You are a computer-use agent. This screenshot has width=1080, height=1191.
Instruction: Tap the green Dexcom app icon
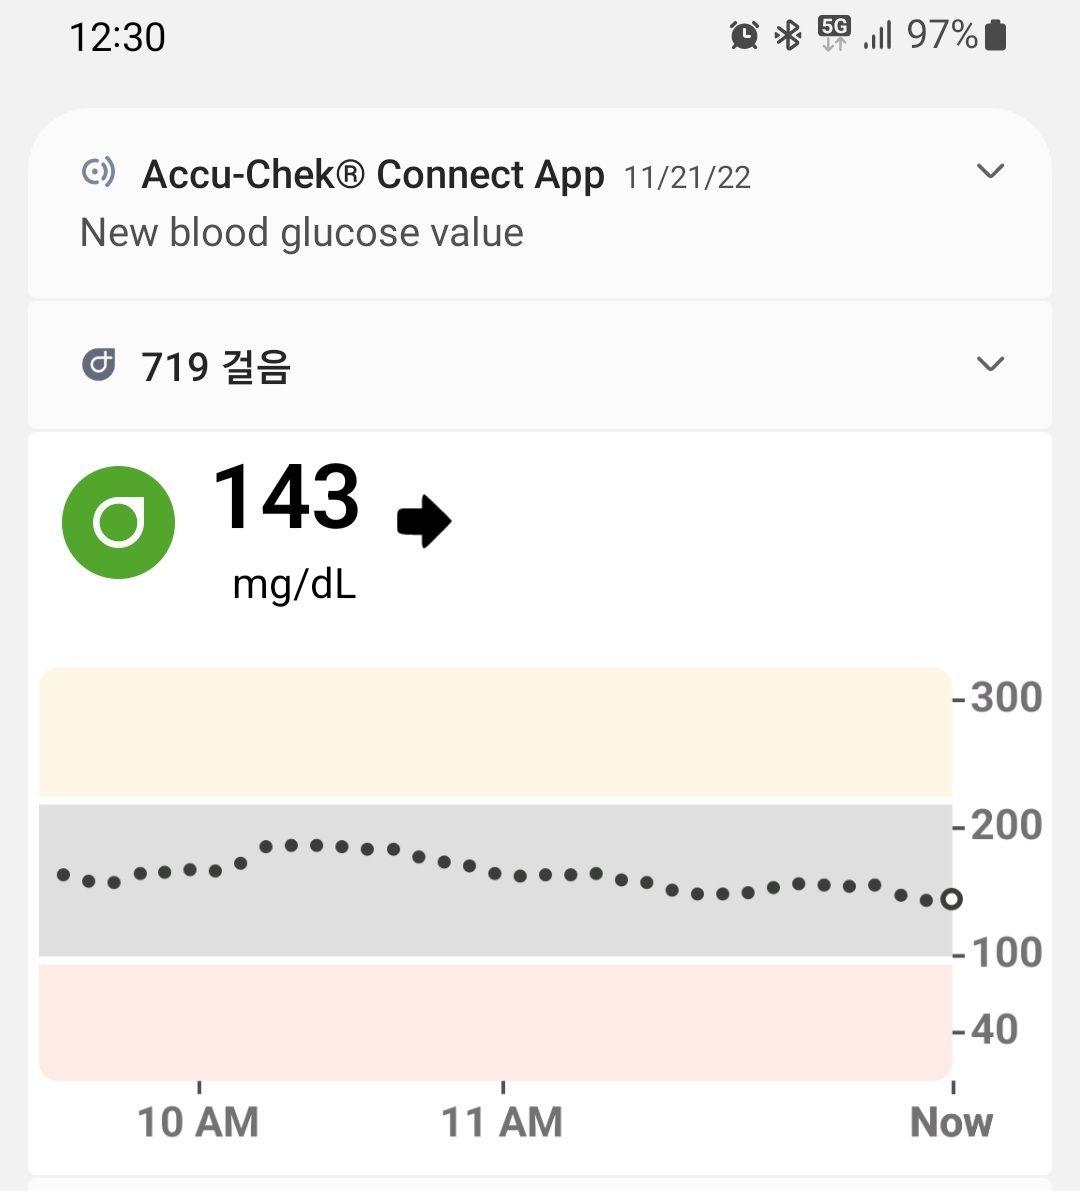118,523
